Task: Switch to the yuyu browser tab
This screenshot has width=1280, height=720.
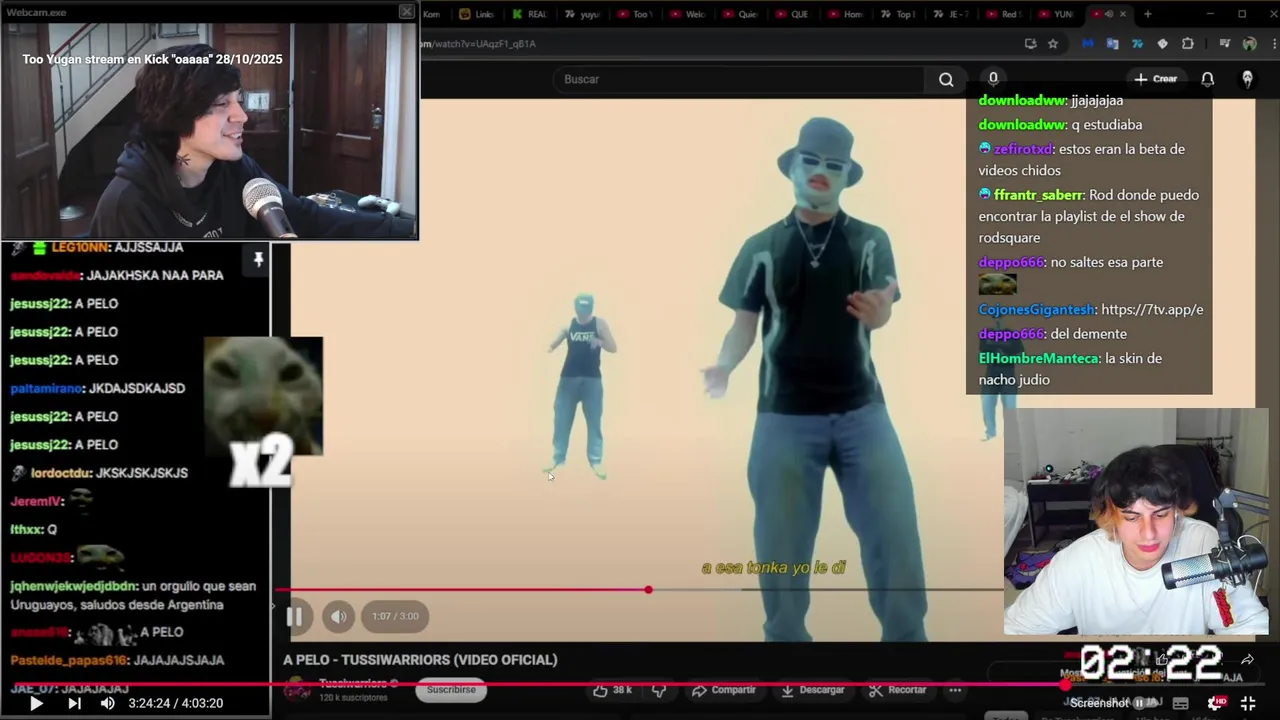Action: [x=581, y=14]
